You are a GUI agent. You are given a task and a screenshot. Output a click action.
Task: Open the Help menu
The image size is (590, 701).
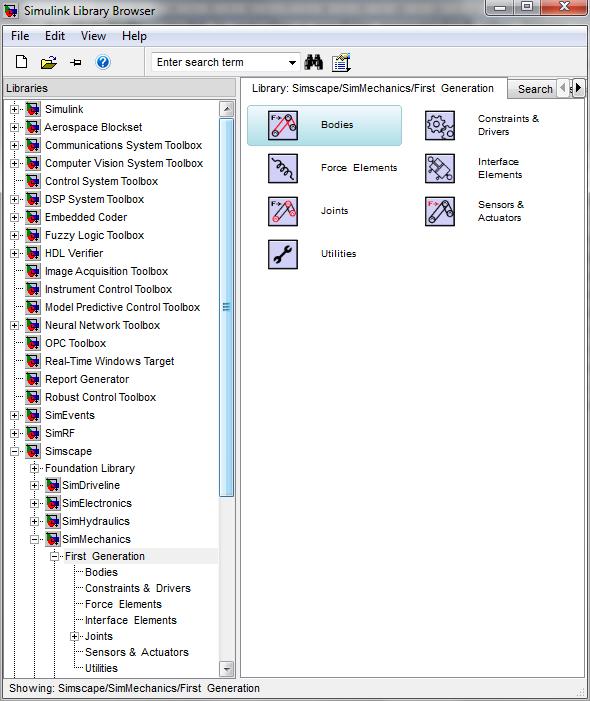pos(134,36)
